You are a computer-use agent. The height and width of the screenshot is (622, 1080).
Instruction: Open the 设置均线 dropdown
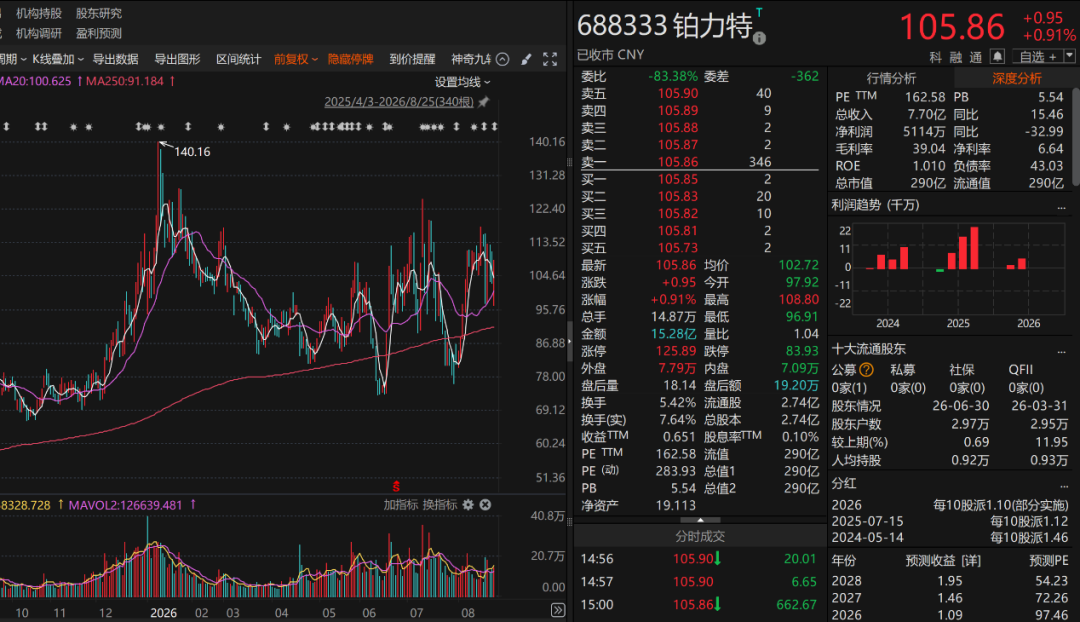click(x=462, y=82)
